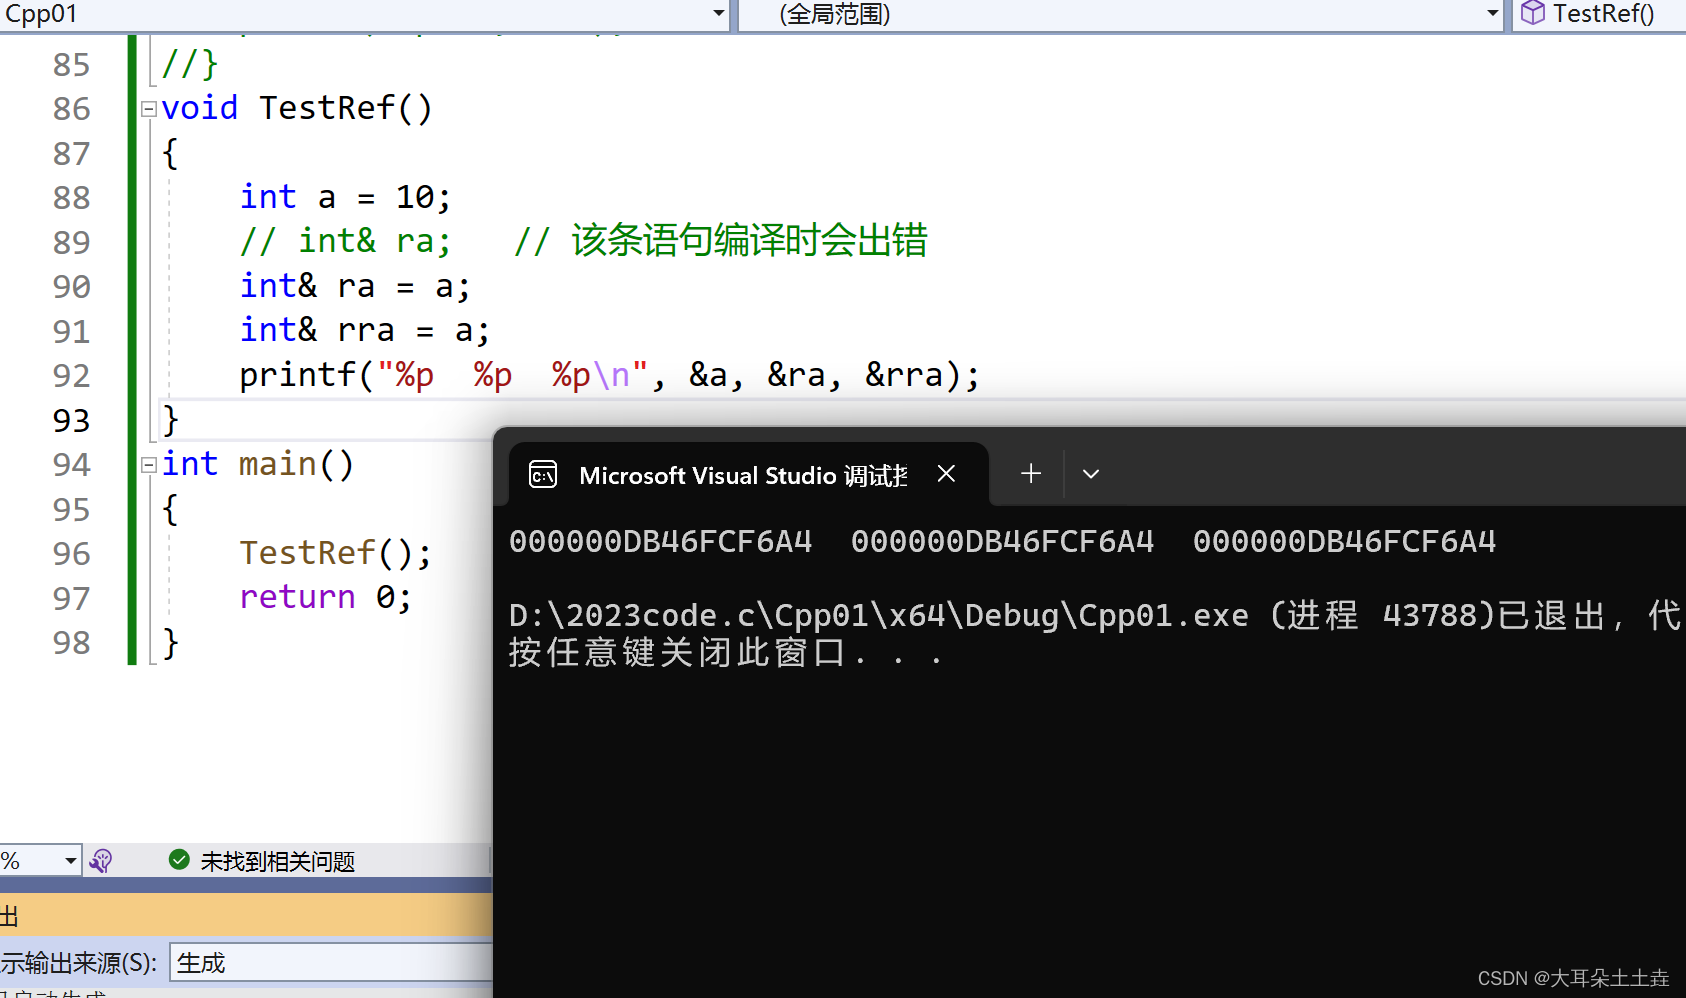Viewport: 1686px width, 998px height.
Task: Click the 示输出来源(S) label
Action: click(x=79, y=963)
